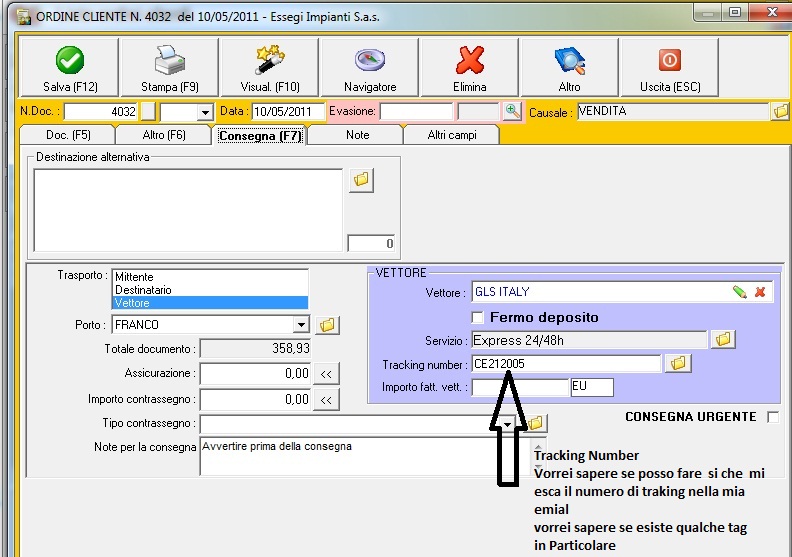
Task: Click the Servizio field Express 24/48h
Action: coord(589,340)
